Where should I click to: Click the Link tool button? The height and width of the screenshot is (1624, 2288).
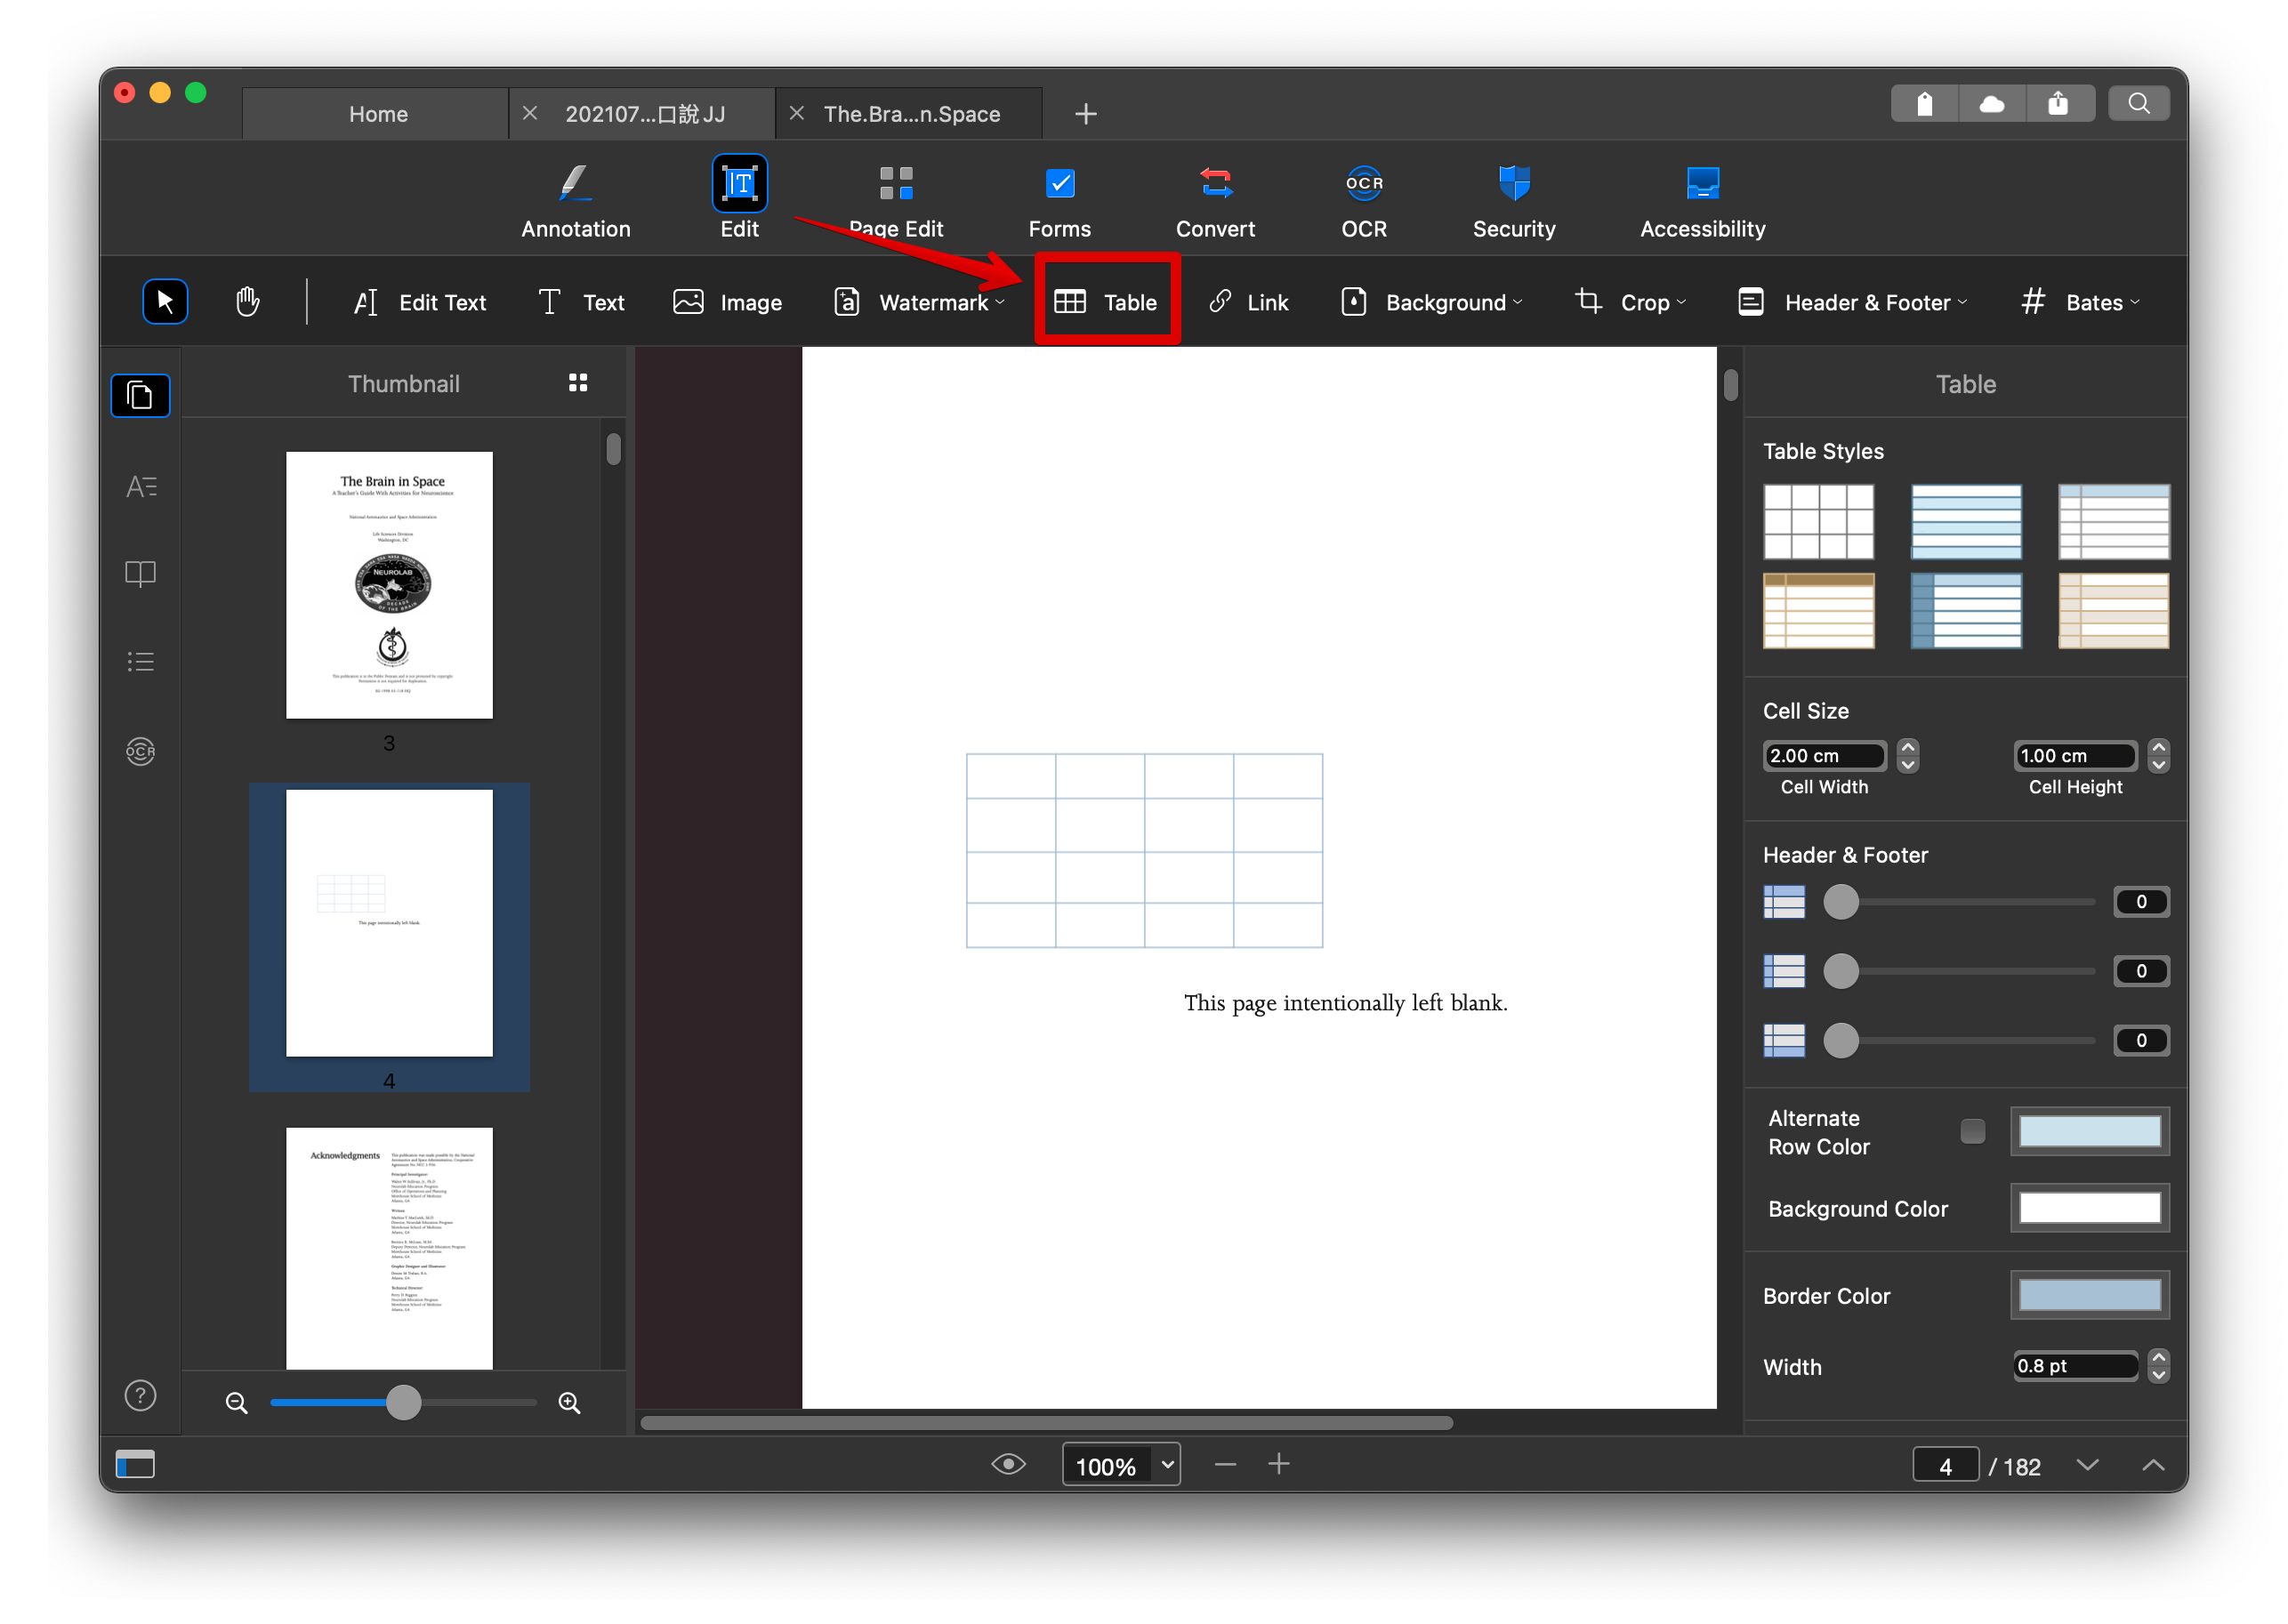[1248, 302]
